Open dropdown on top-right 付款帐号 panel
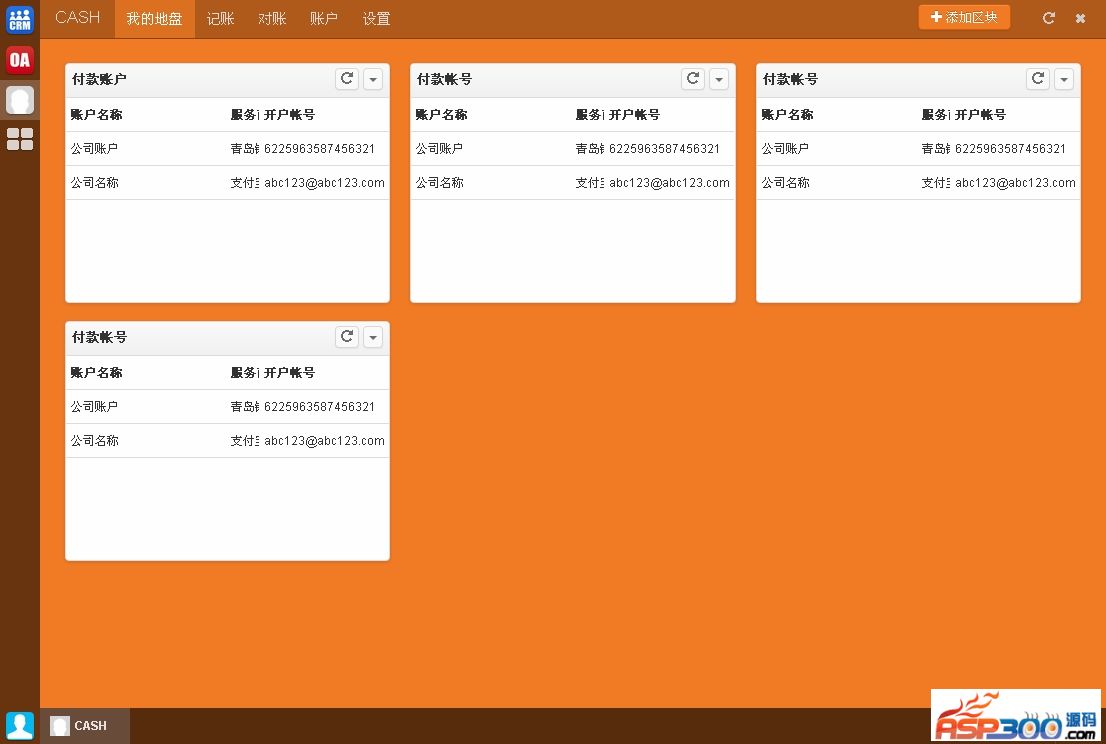The image size is (1106, 744). coord(1064,80)
